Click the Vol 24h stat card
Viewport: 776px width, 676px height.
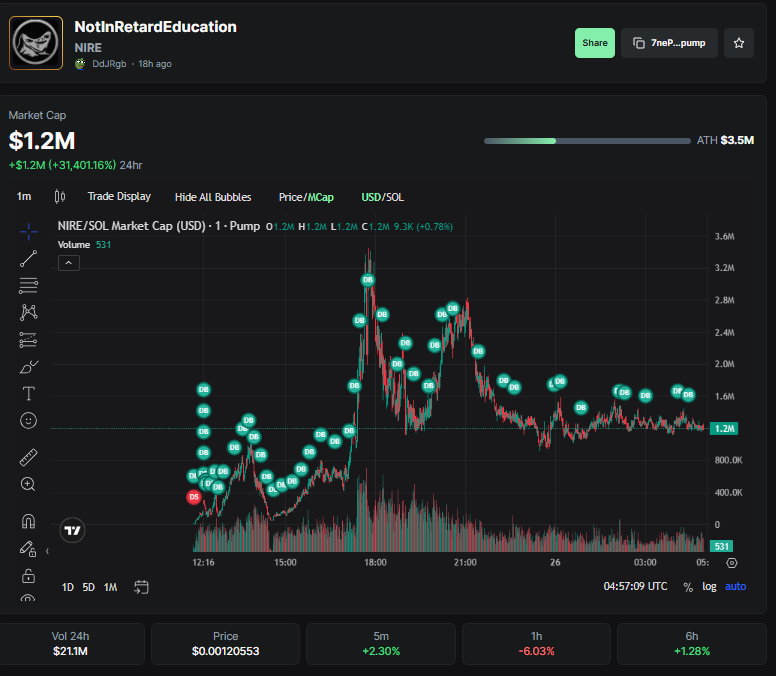coord(71,644)
